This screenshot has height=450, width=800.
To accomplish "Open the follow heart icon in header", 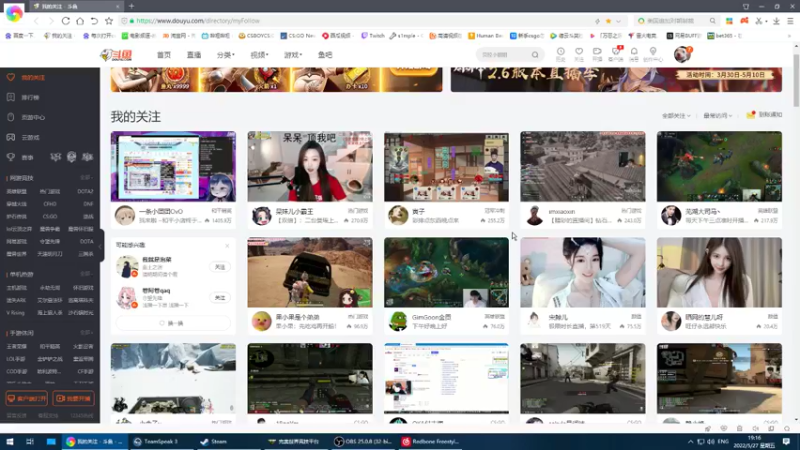I will pyautogui.click(x=579, y=54).
